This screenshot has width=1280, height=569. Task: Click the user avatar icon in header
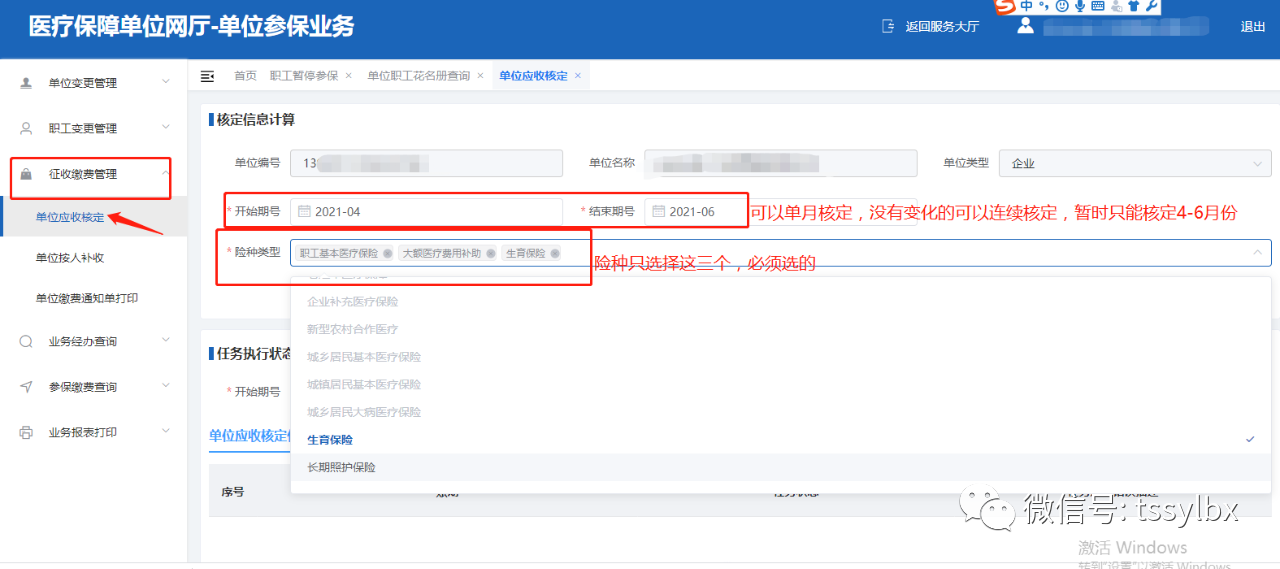pyautogui.click(x=1025, y=26)
